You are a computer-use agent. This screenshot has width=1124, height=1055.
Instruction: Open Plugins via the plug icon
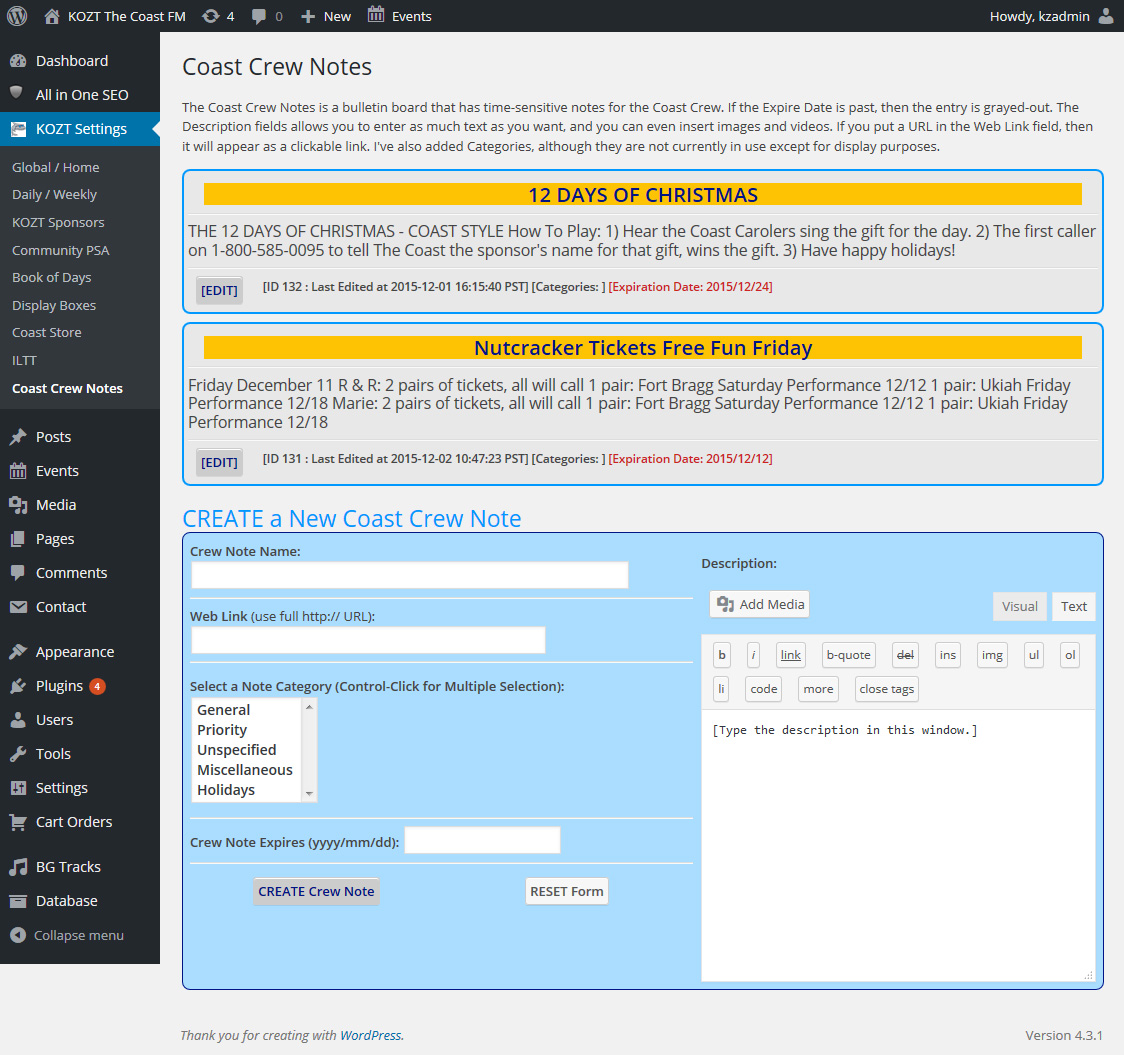point(18,686)
